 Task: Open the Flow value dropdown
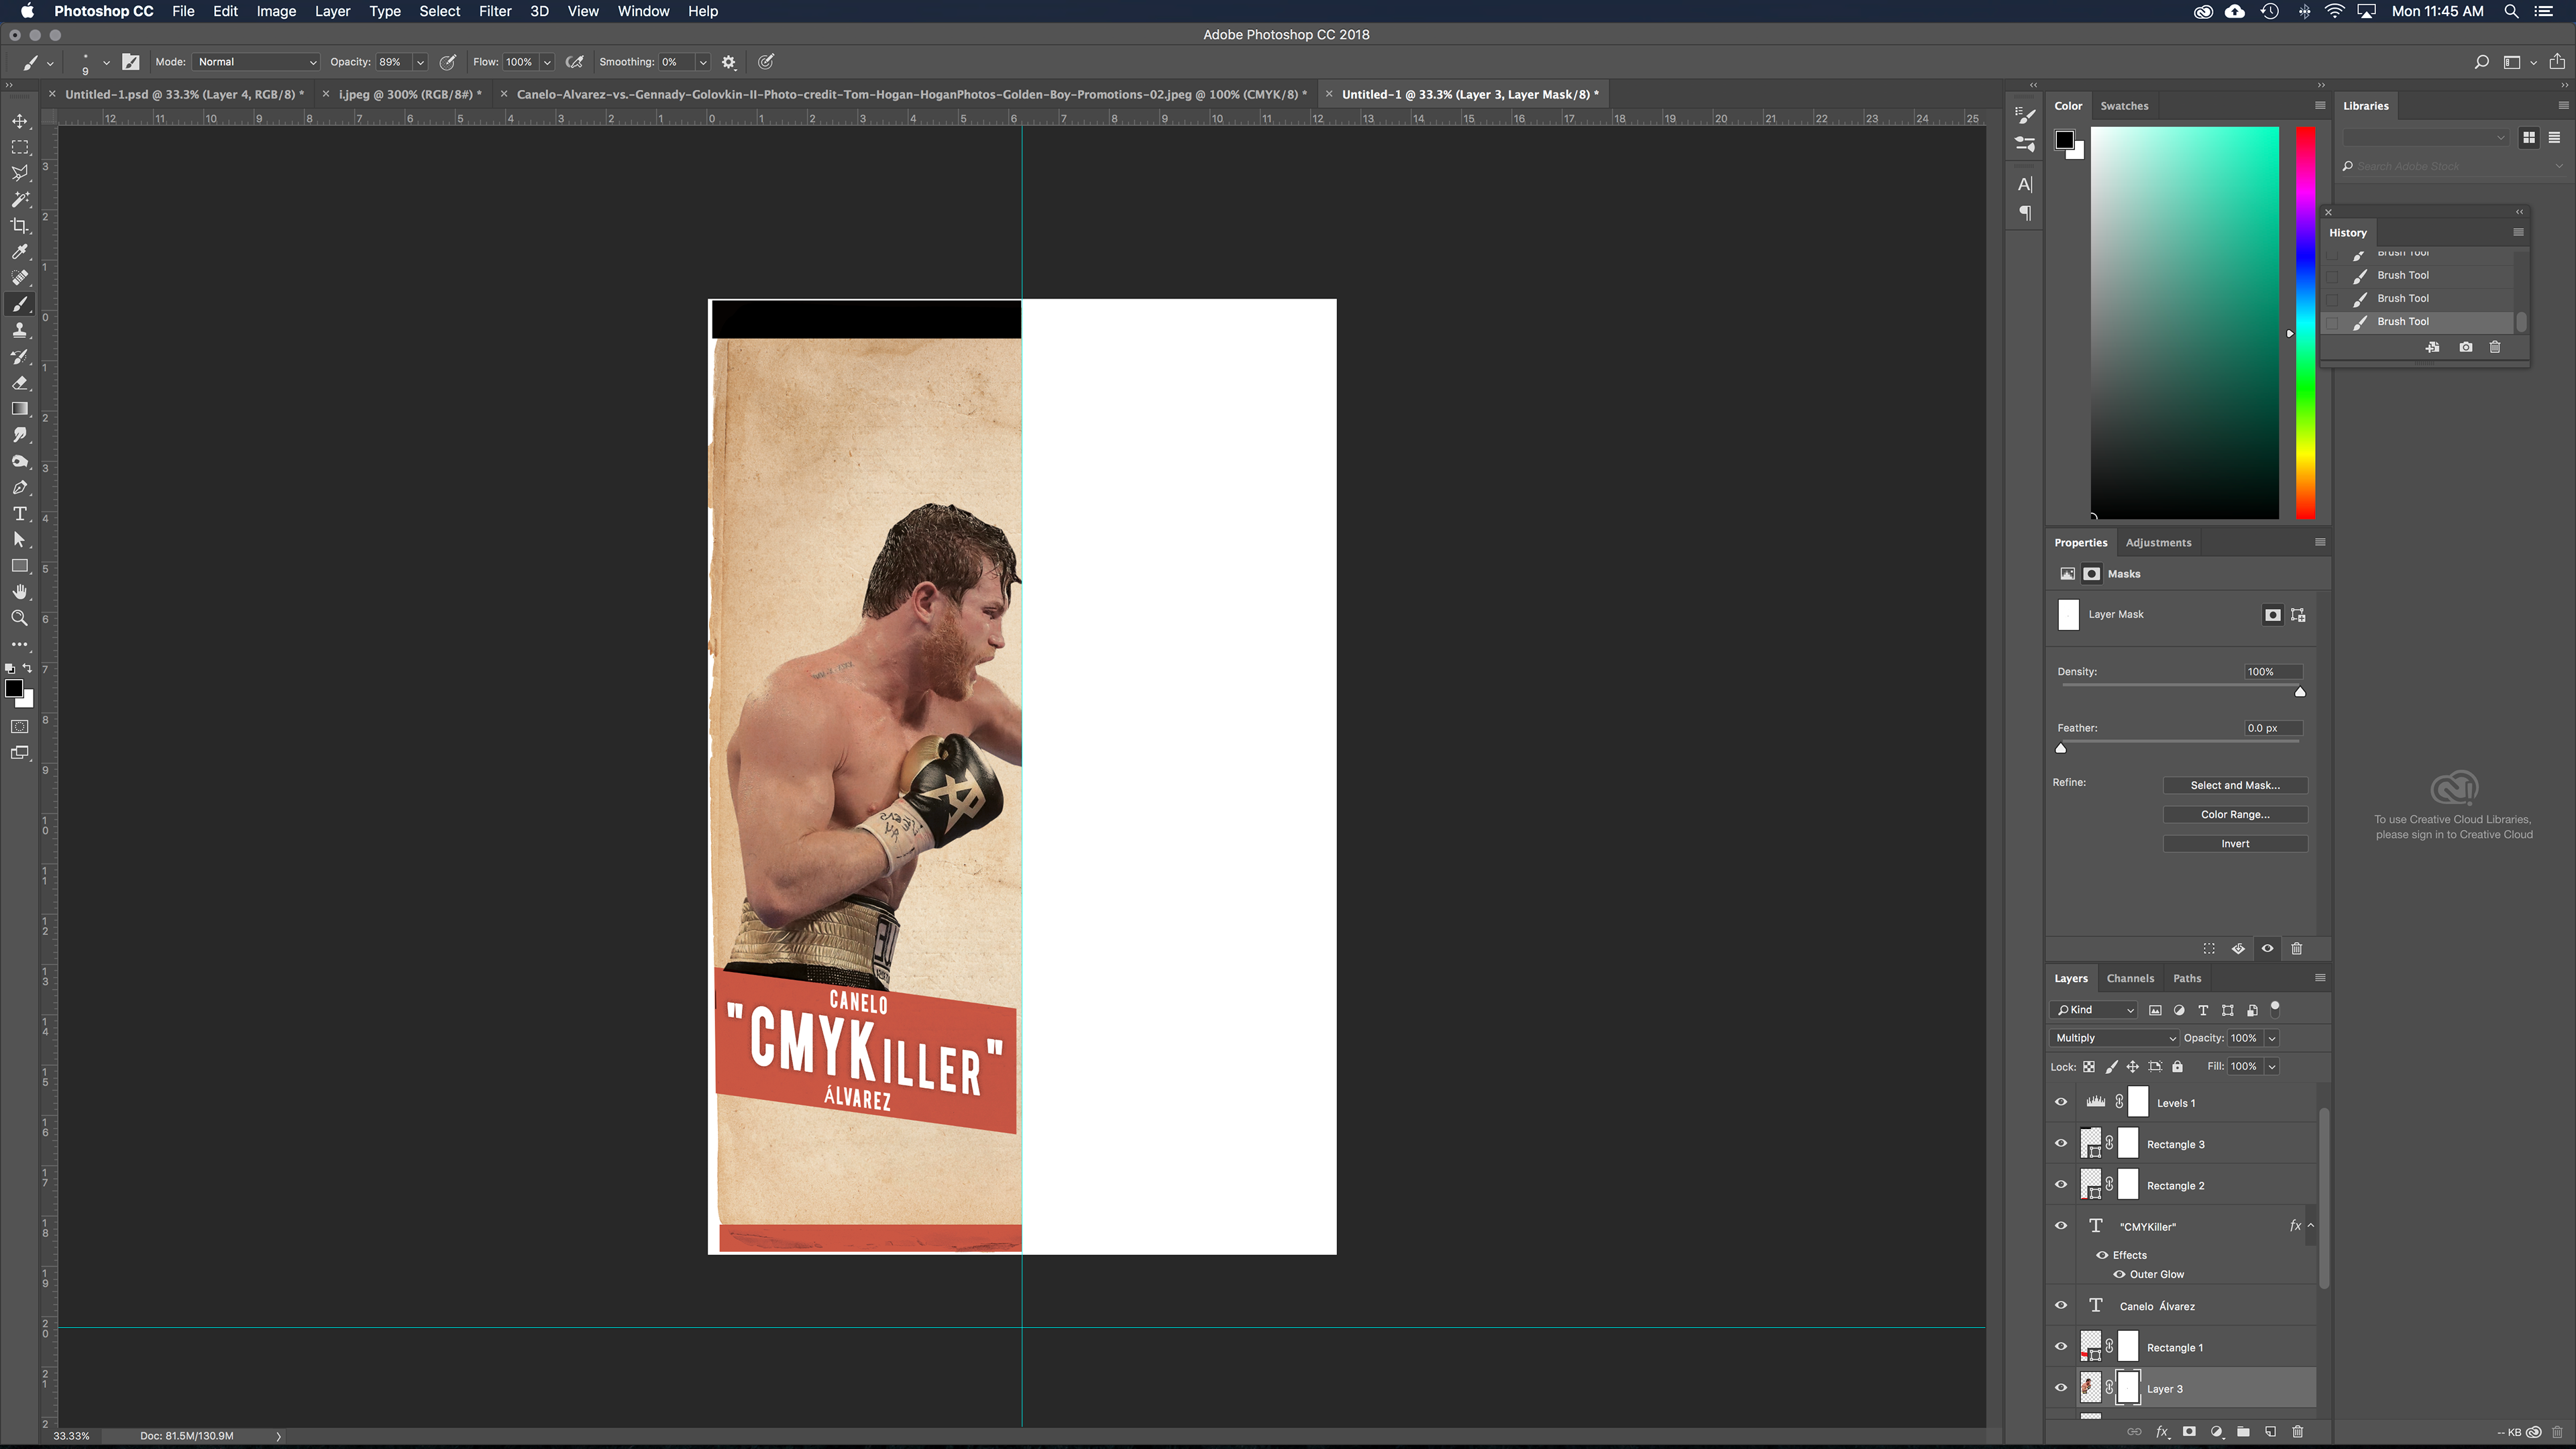(x=547, y=62)
